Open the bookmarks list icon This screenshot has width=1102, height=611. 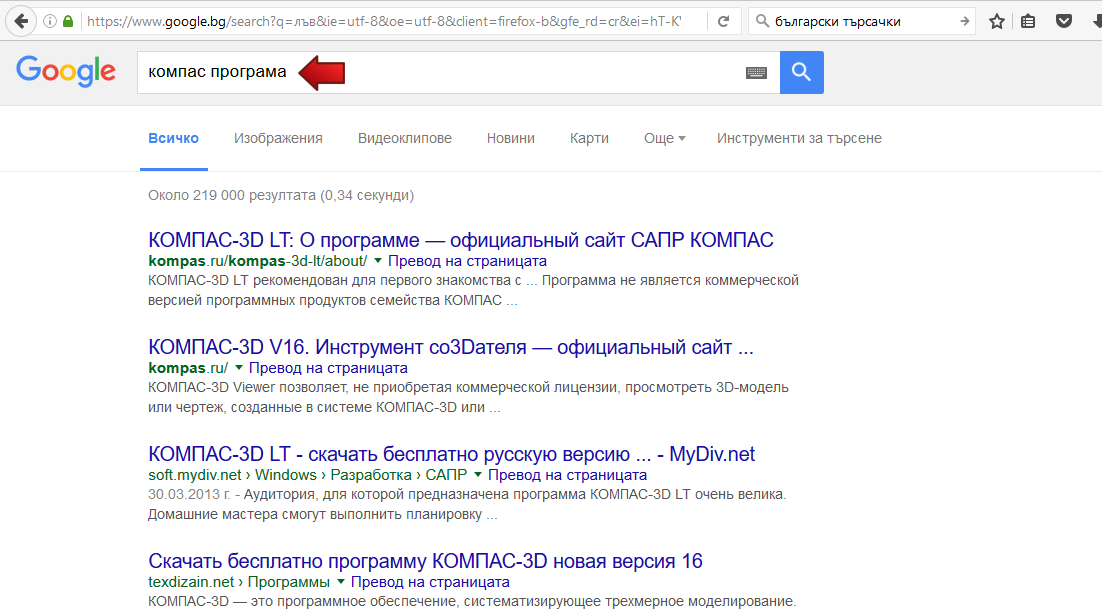[1029, 21]
